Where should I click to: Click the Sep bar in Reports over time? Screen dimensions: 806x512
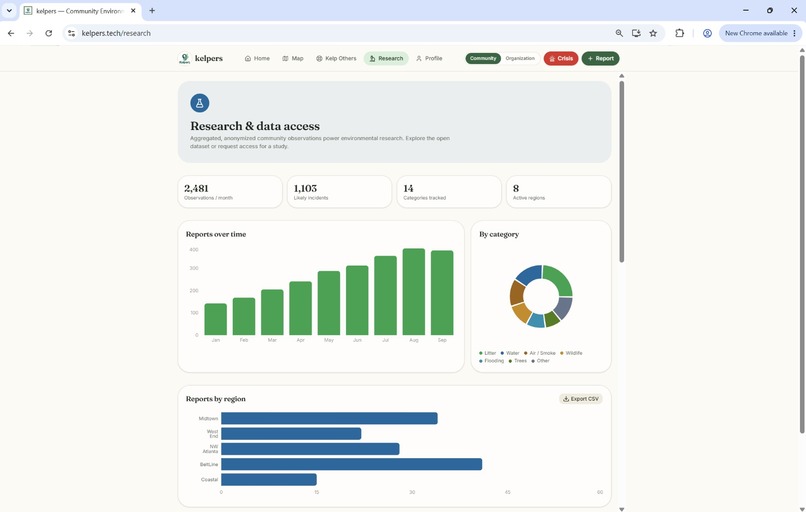[442, 293]
